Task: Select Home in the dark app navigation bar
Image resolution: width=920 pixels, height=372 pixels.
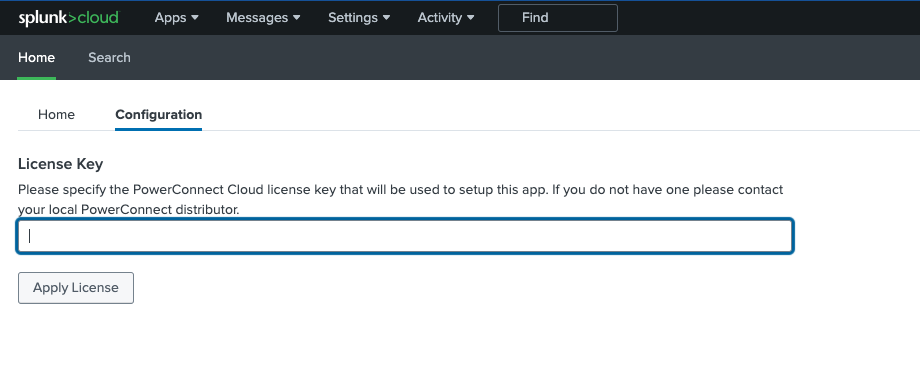Action: tap(36, 58)
